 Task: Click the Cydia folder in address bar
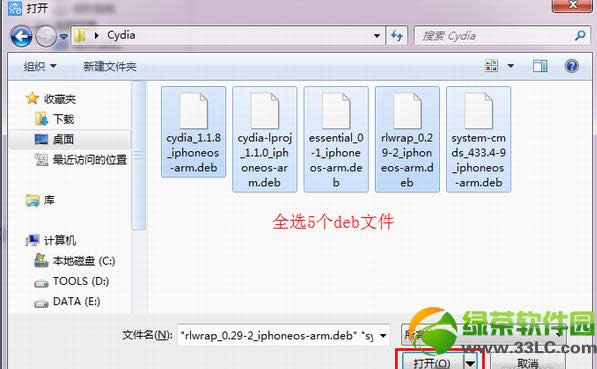pyautogui.click(x=121, y=35)
